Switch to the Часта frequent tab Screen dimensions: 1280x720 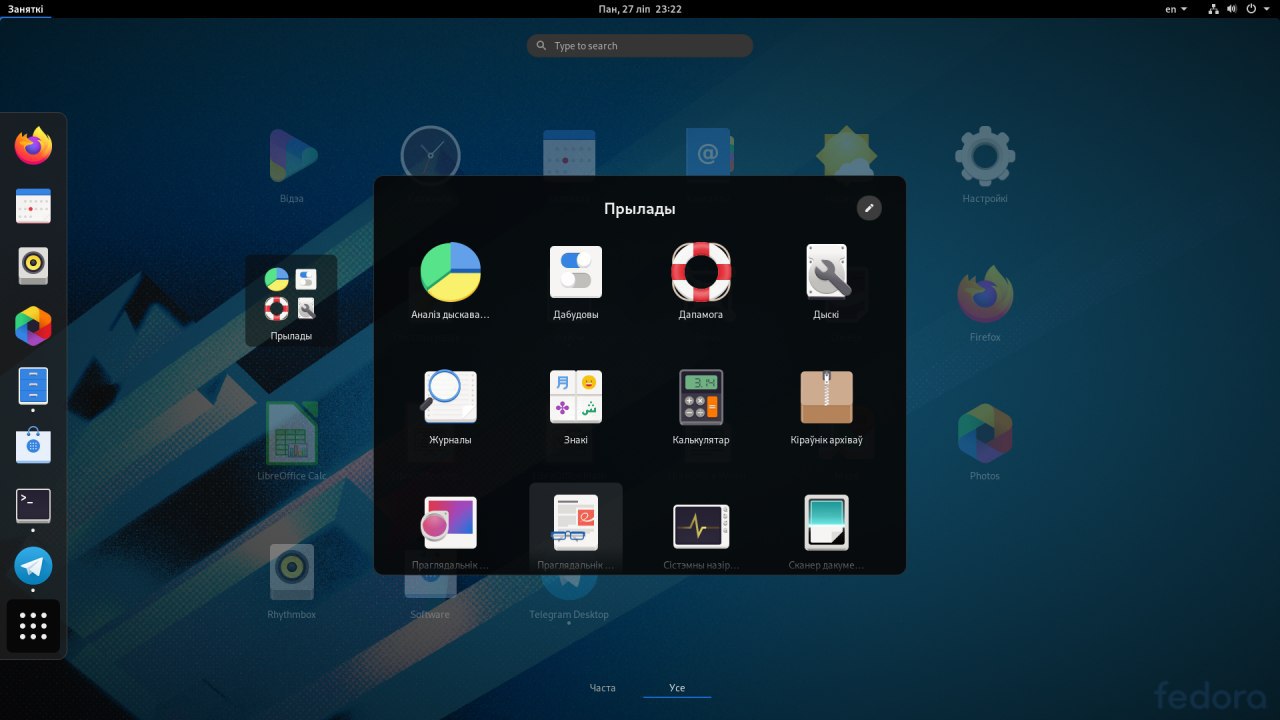coord(603,688)
